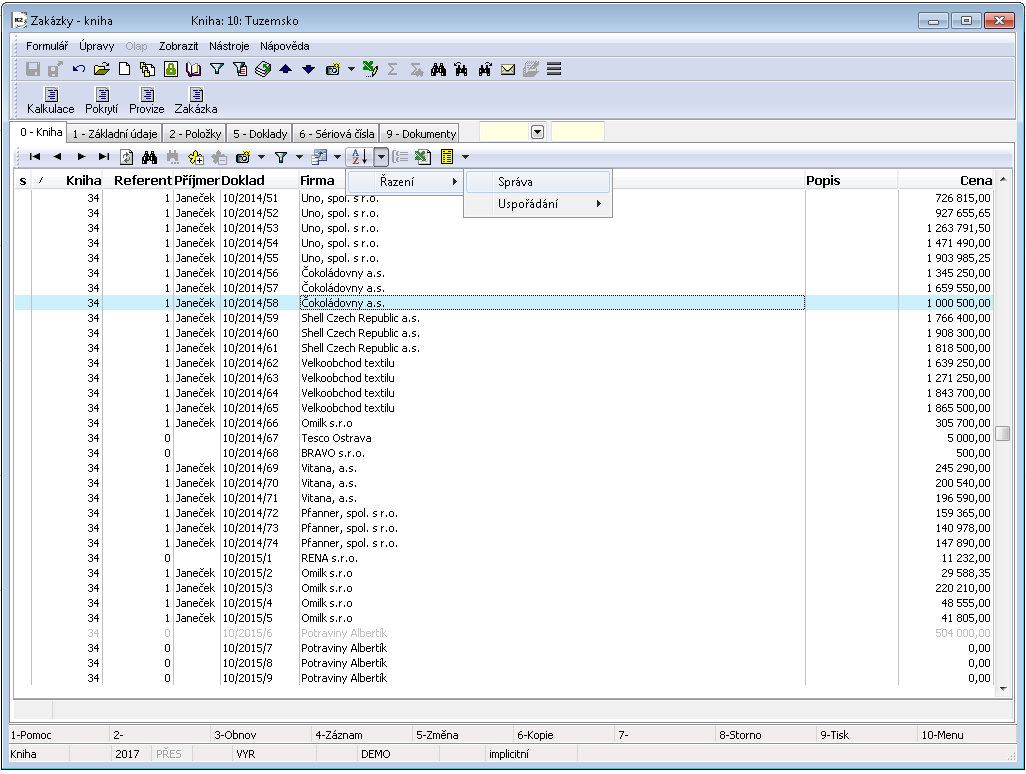
Task: Click the hamburger lines icon in main toolbar
Action: (x=554, y=69)
